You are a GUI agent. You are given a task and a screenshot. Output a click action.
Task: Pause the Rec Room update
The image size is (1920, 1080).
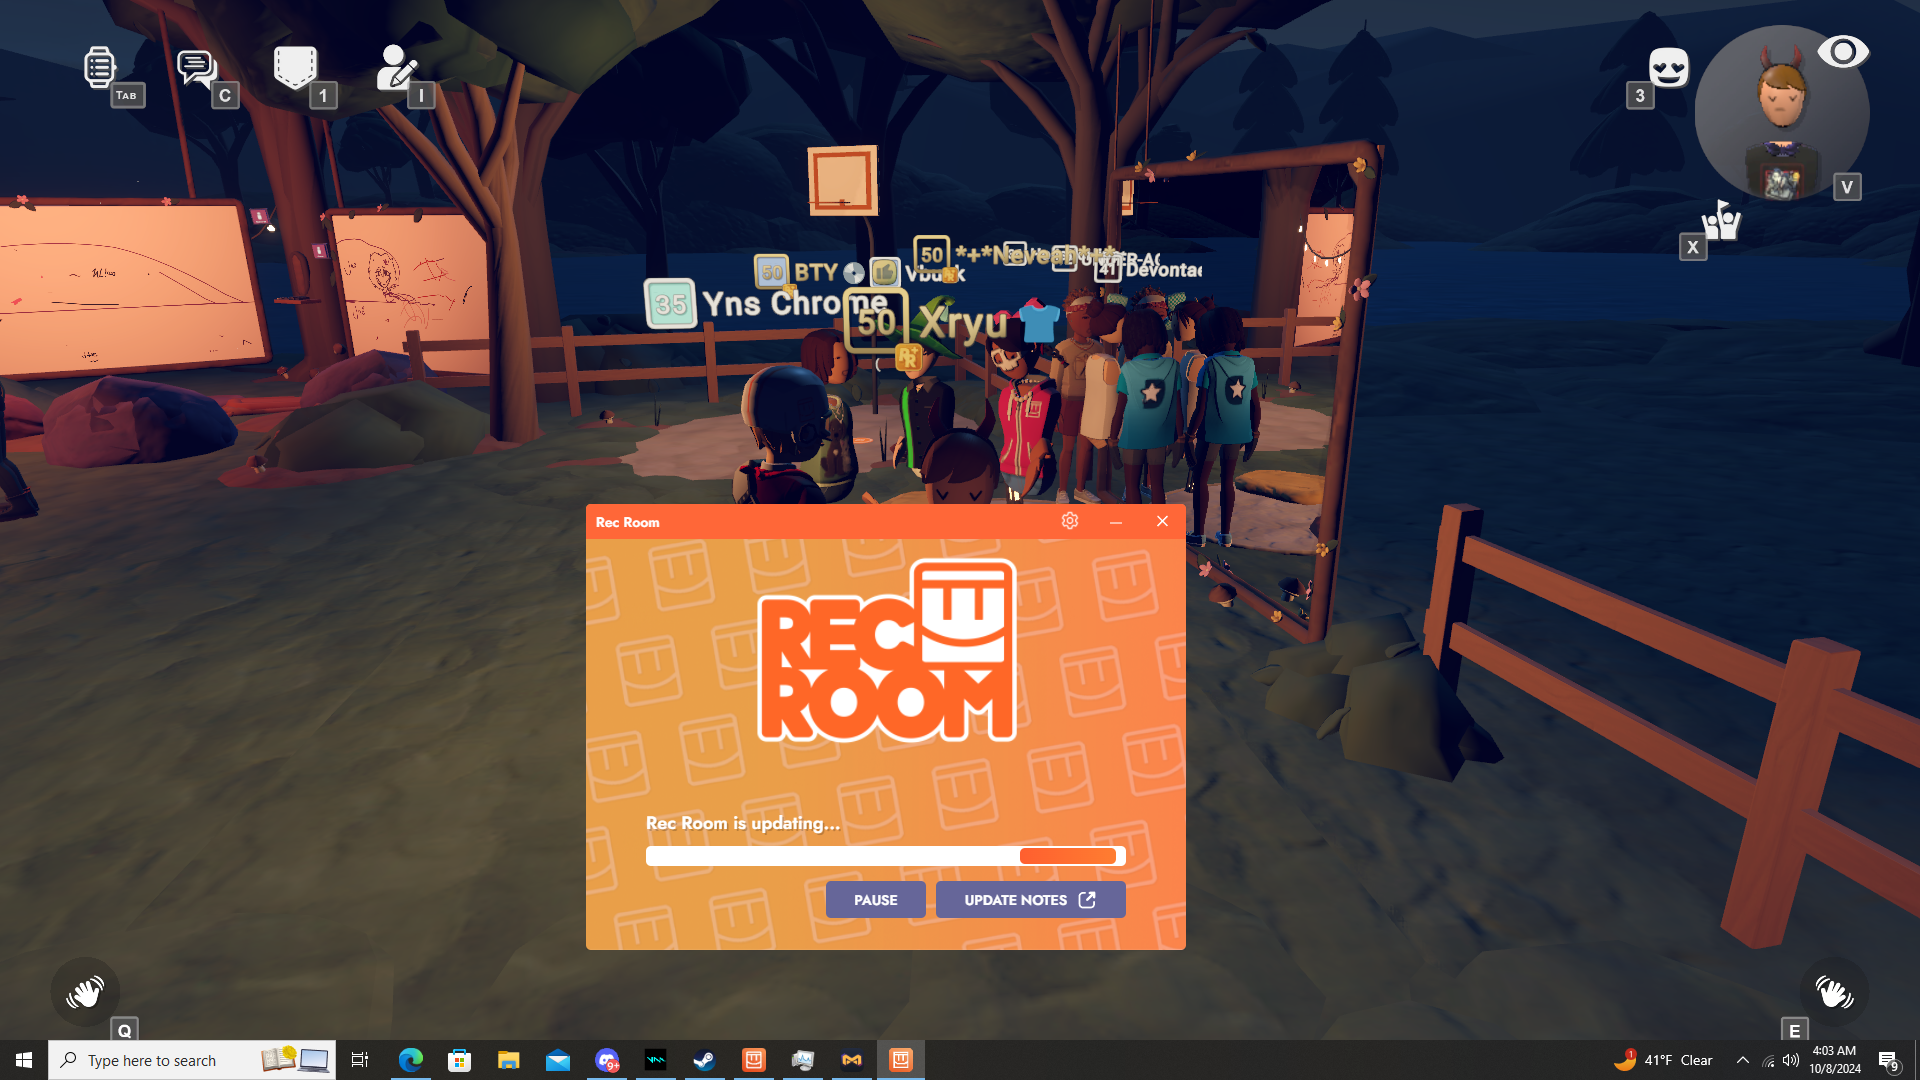(x=875, y=900)
